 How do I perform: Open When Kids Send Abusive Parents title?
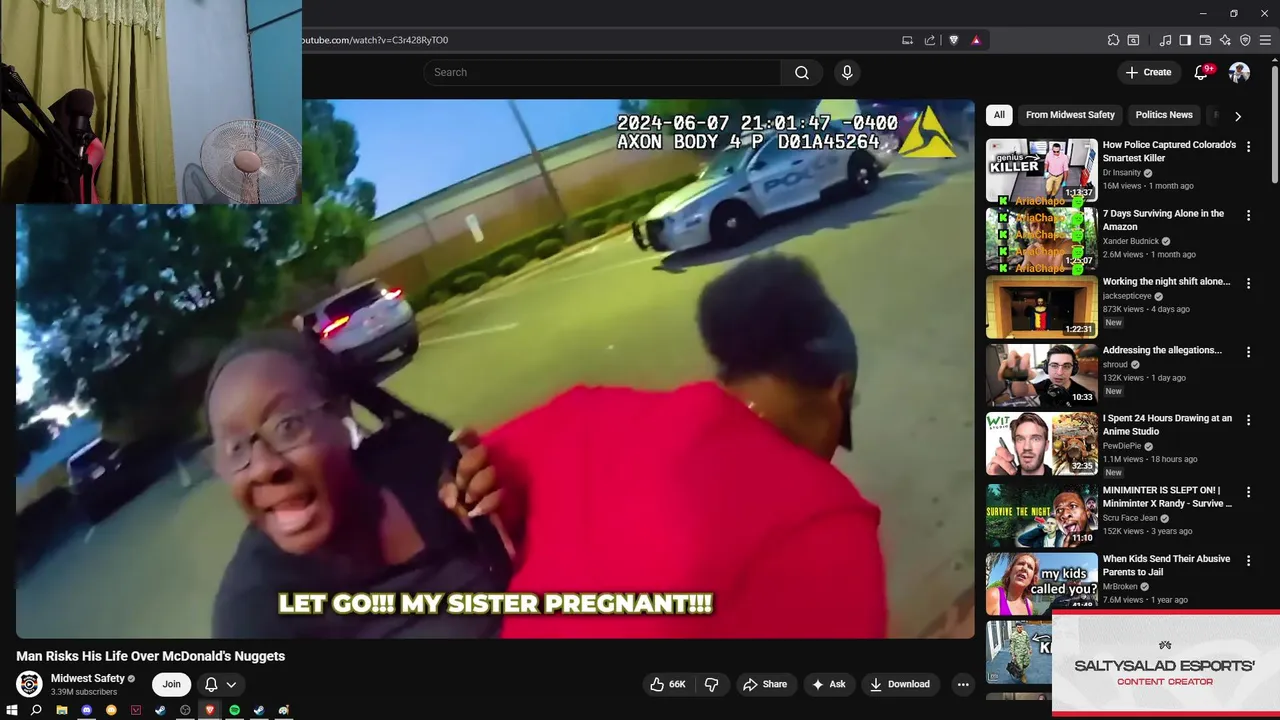point(1166,565)
